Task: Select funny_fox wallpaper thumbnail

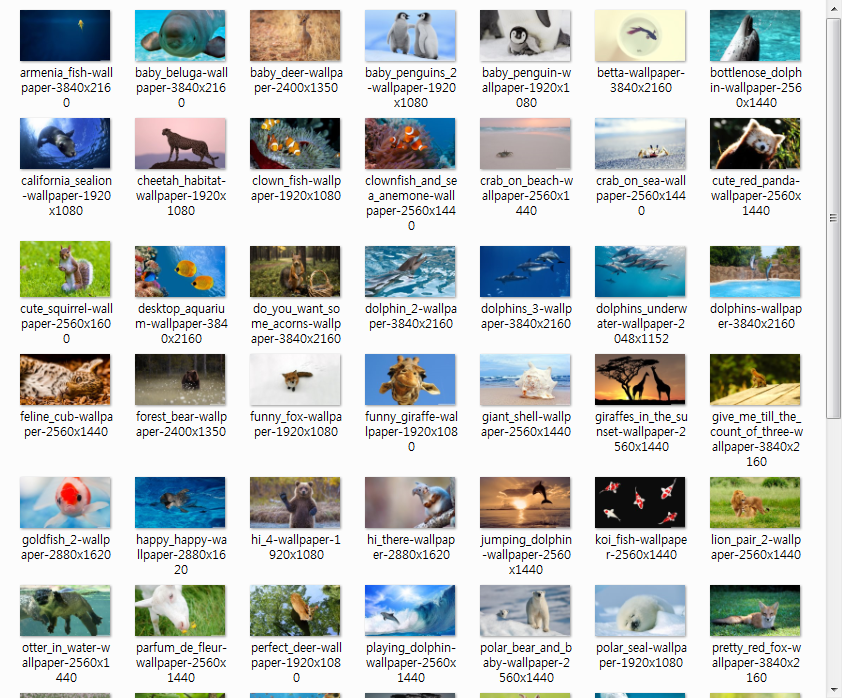Action: (295, 379)
